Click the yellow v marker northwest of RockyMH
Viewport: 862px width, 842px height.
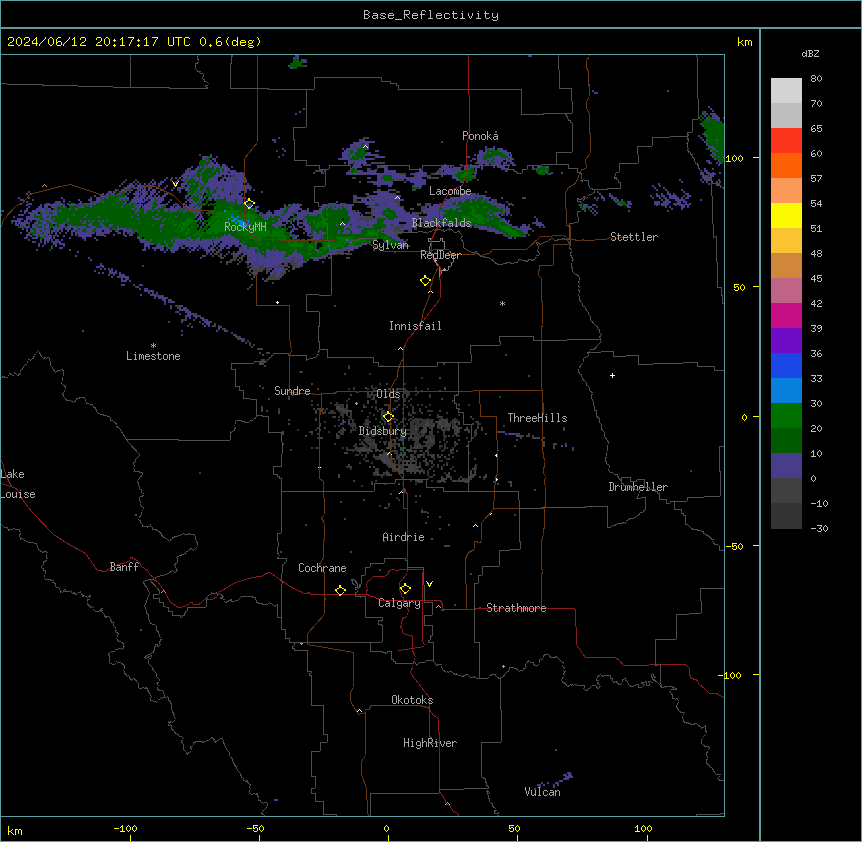tap(175, 184)
